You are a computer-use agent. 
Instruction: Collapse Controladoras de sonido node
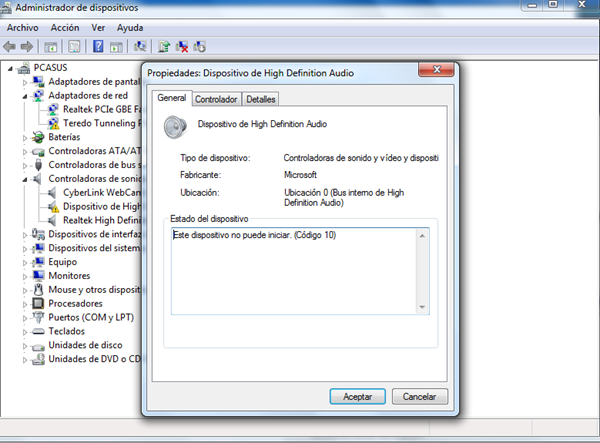(25, 179)
